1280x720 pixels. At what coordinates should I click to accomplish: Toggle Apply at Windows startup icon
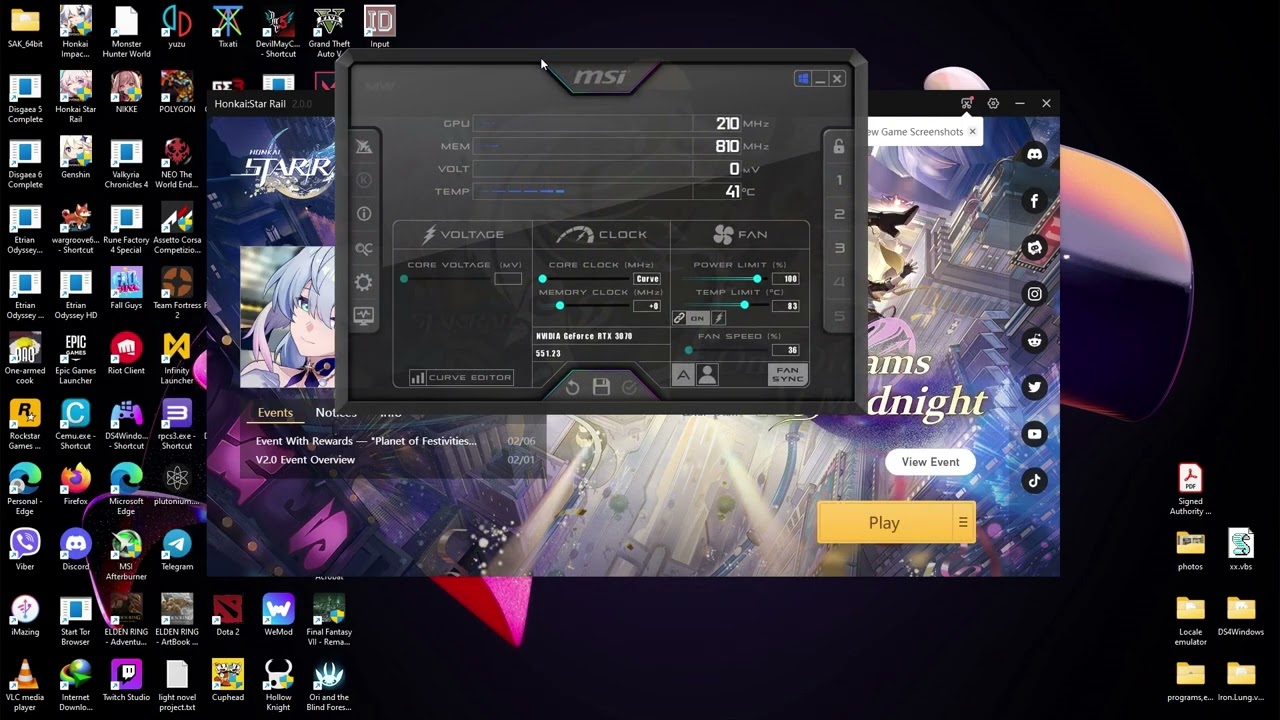coord(803,79)
